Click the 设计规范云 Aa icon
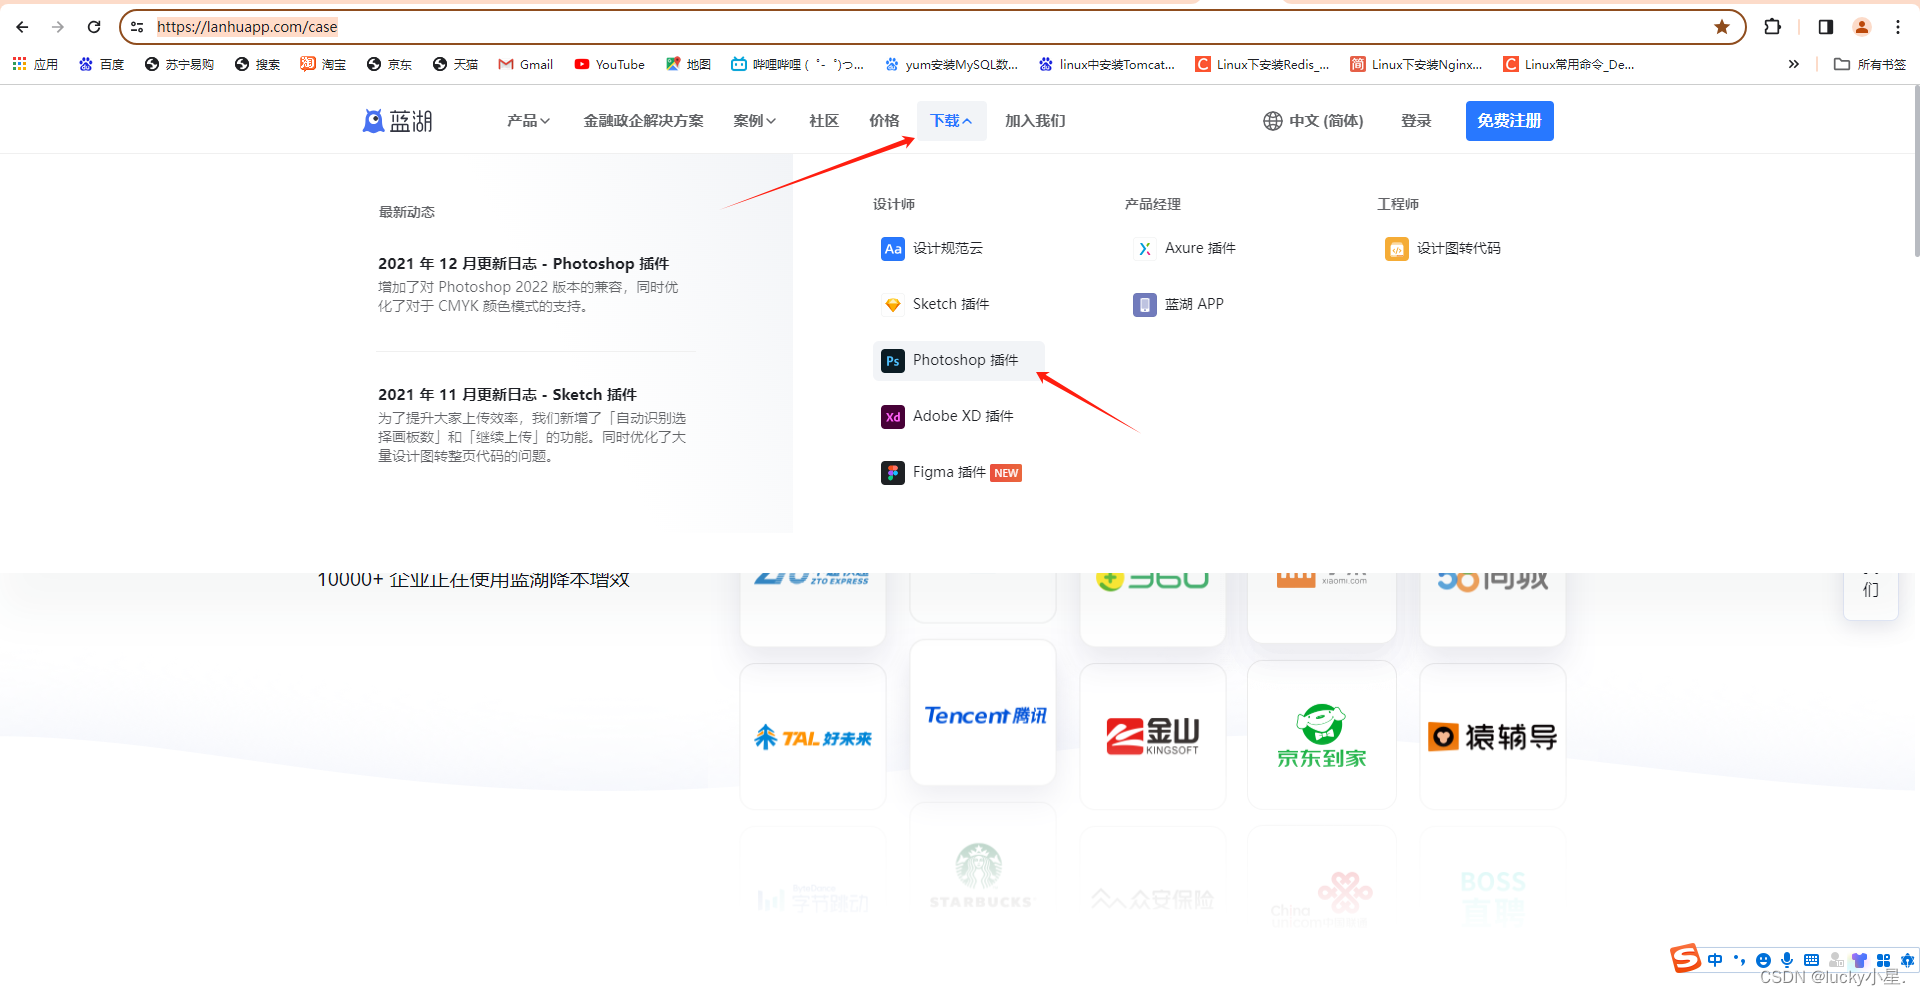This screenshot has width=1920, height=996. click(x=893, y=249)
